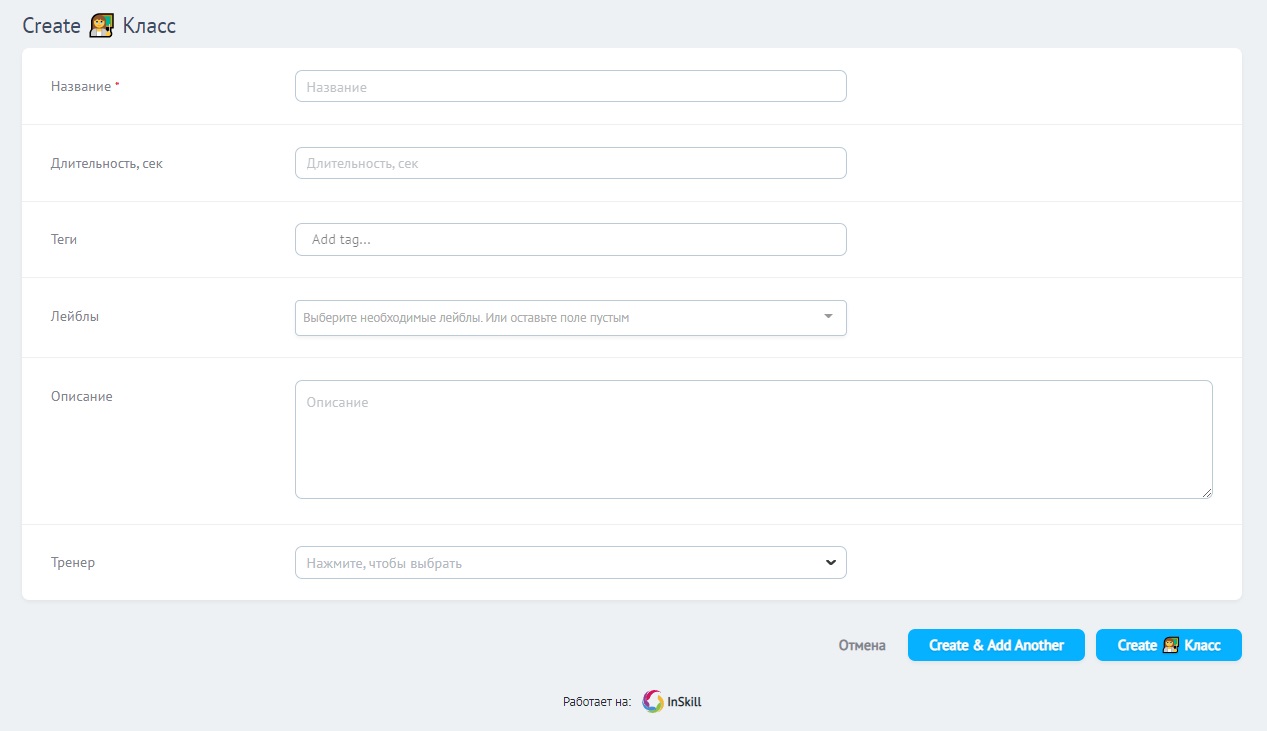Image resolution: width=1267 pixels, height=731 pixels.
Task: Click the teacher emoji in the page heading
Action: coord(101,27)
